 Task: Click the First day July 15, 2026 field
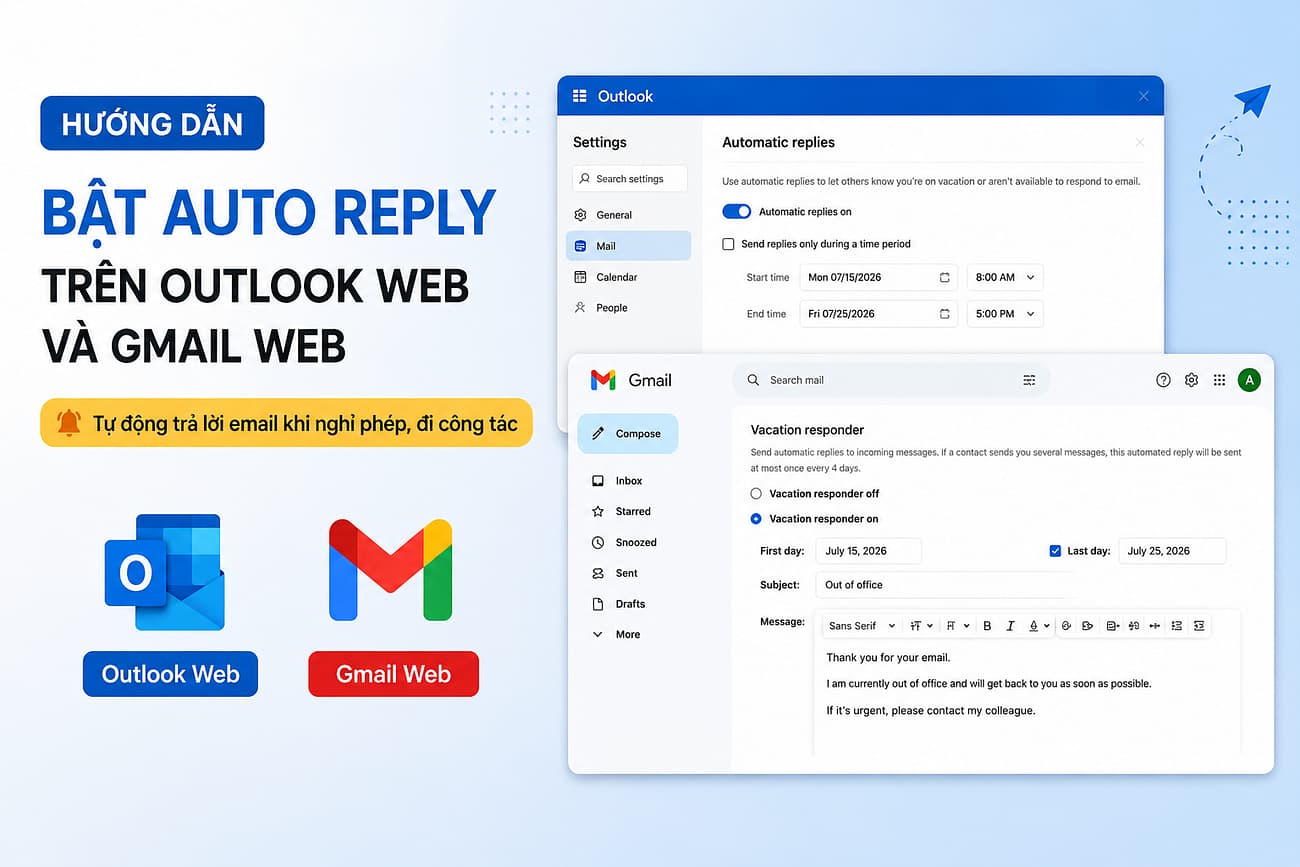click(868, 551)
